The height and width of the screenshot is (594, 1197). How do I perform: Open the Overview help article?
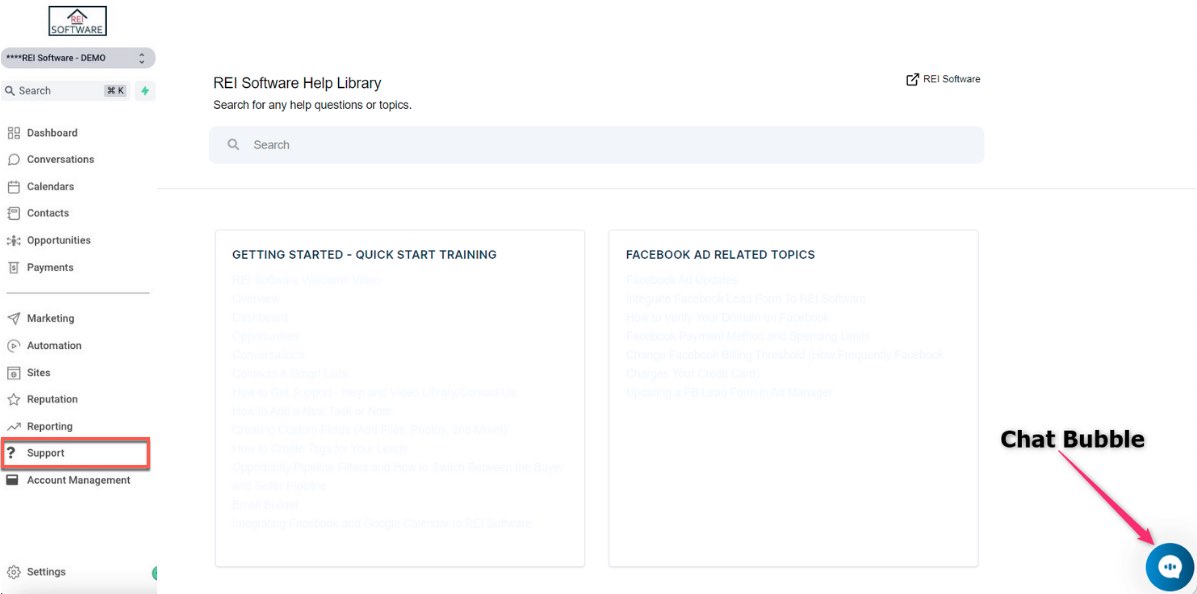tap(256, 299)
